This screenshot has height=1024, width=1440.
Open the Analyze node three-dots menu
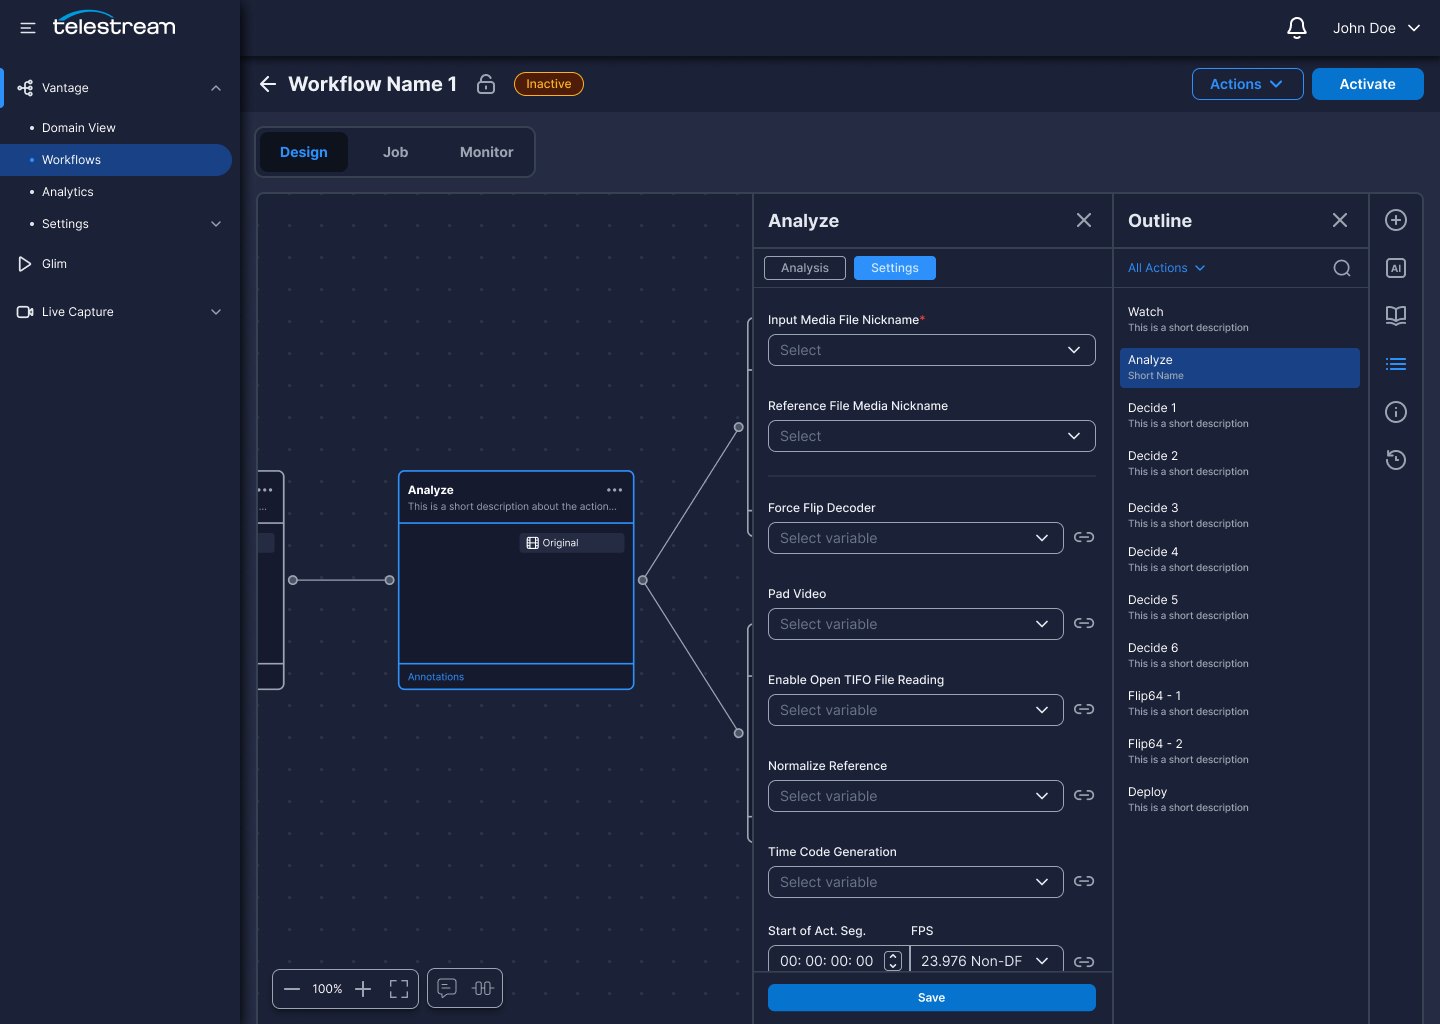pyautogui.click(x=614, y=490)
